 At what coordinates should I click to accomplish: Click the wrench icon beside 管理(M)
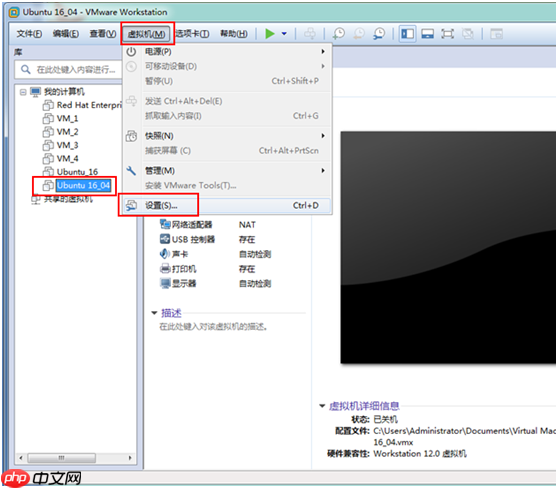(131, 170)
